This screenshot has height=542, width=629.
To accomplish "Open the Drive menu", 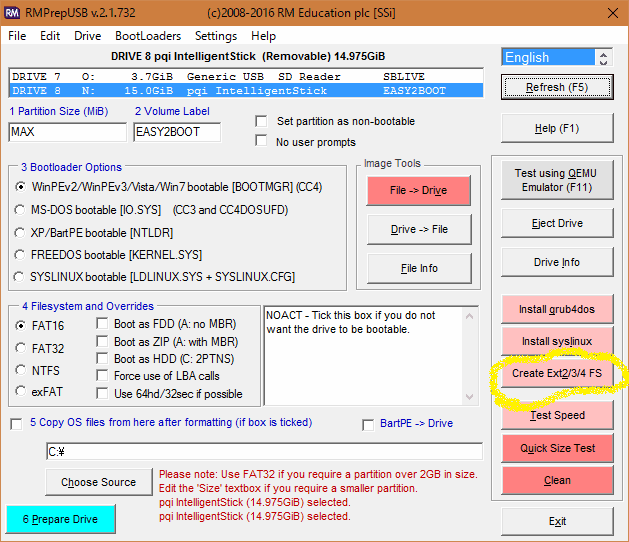I will click(x=87, y=36).
